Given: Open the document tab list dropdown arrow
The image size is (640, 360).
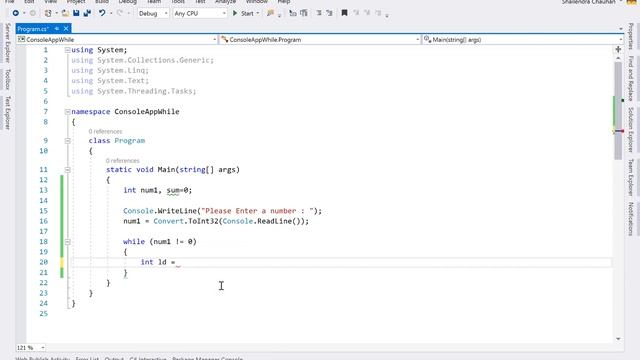Looking at the screenshot, I should coord(621,29).
